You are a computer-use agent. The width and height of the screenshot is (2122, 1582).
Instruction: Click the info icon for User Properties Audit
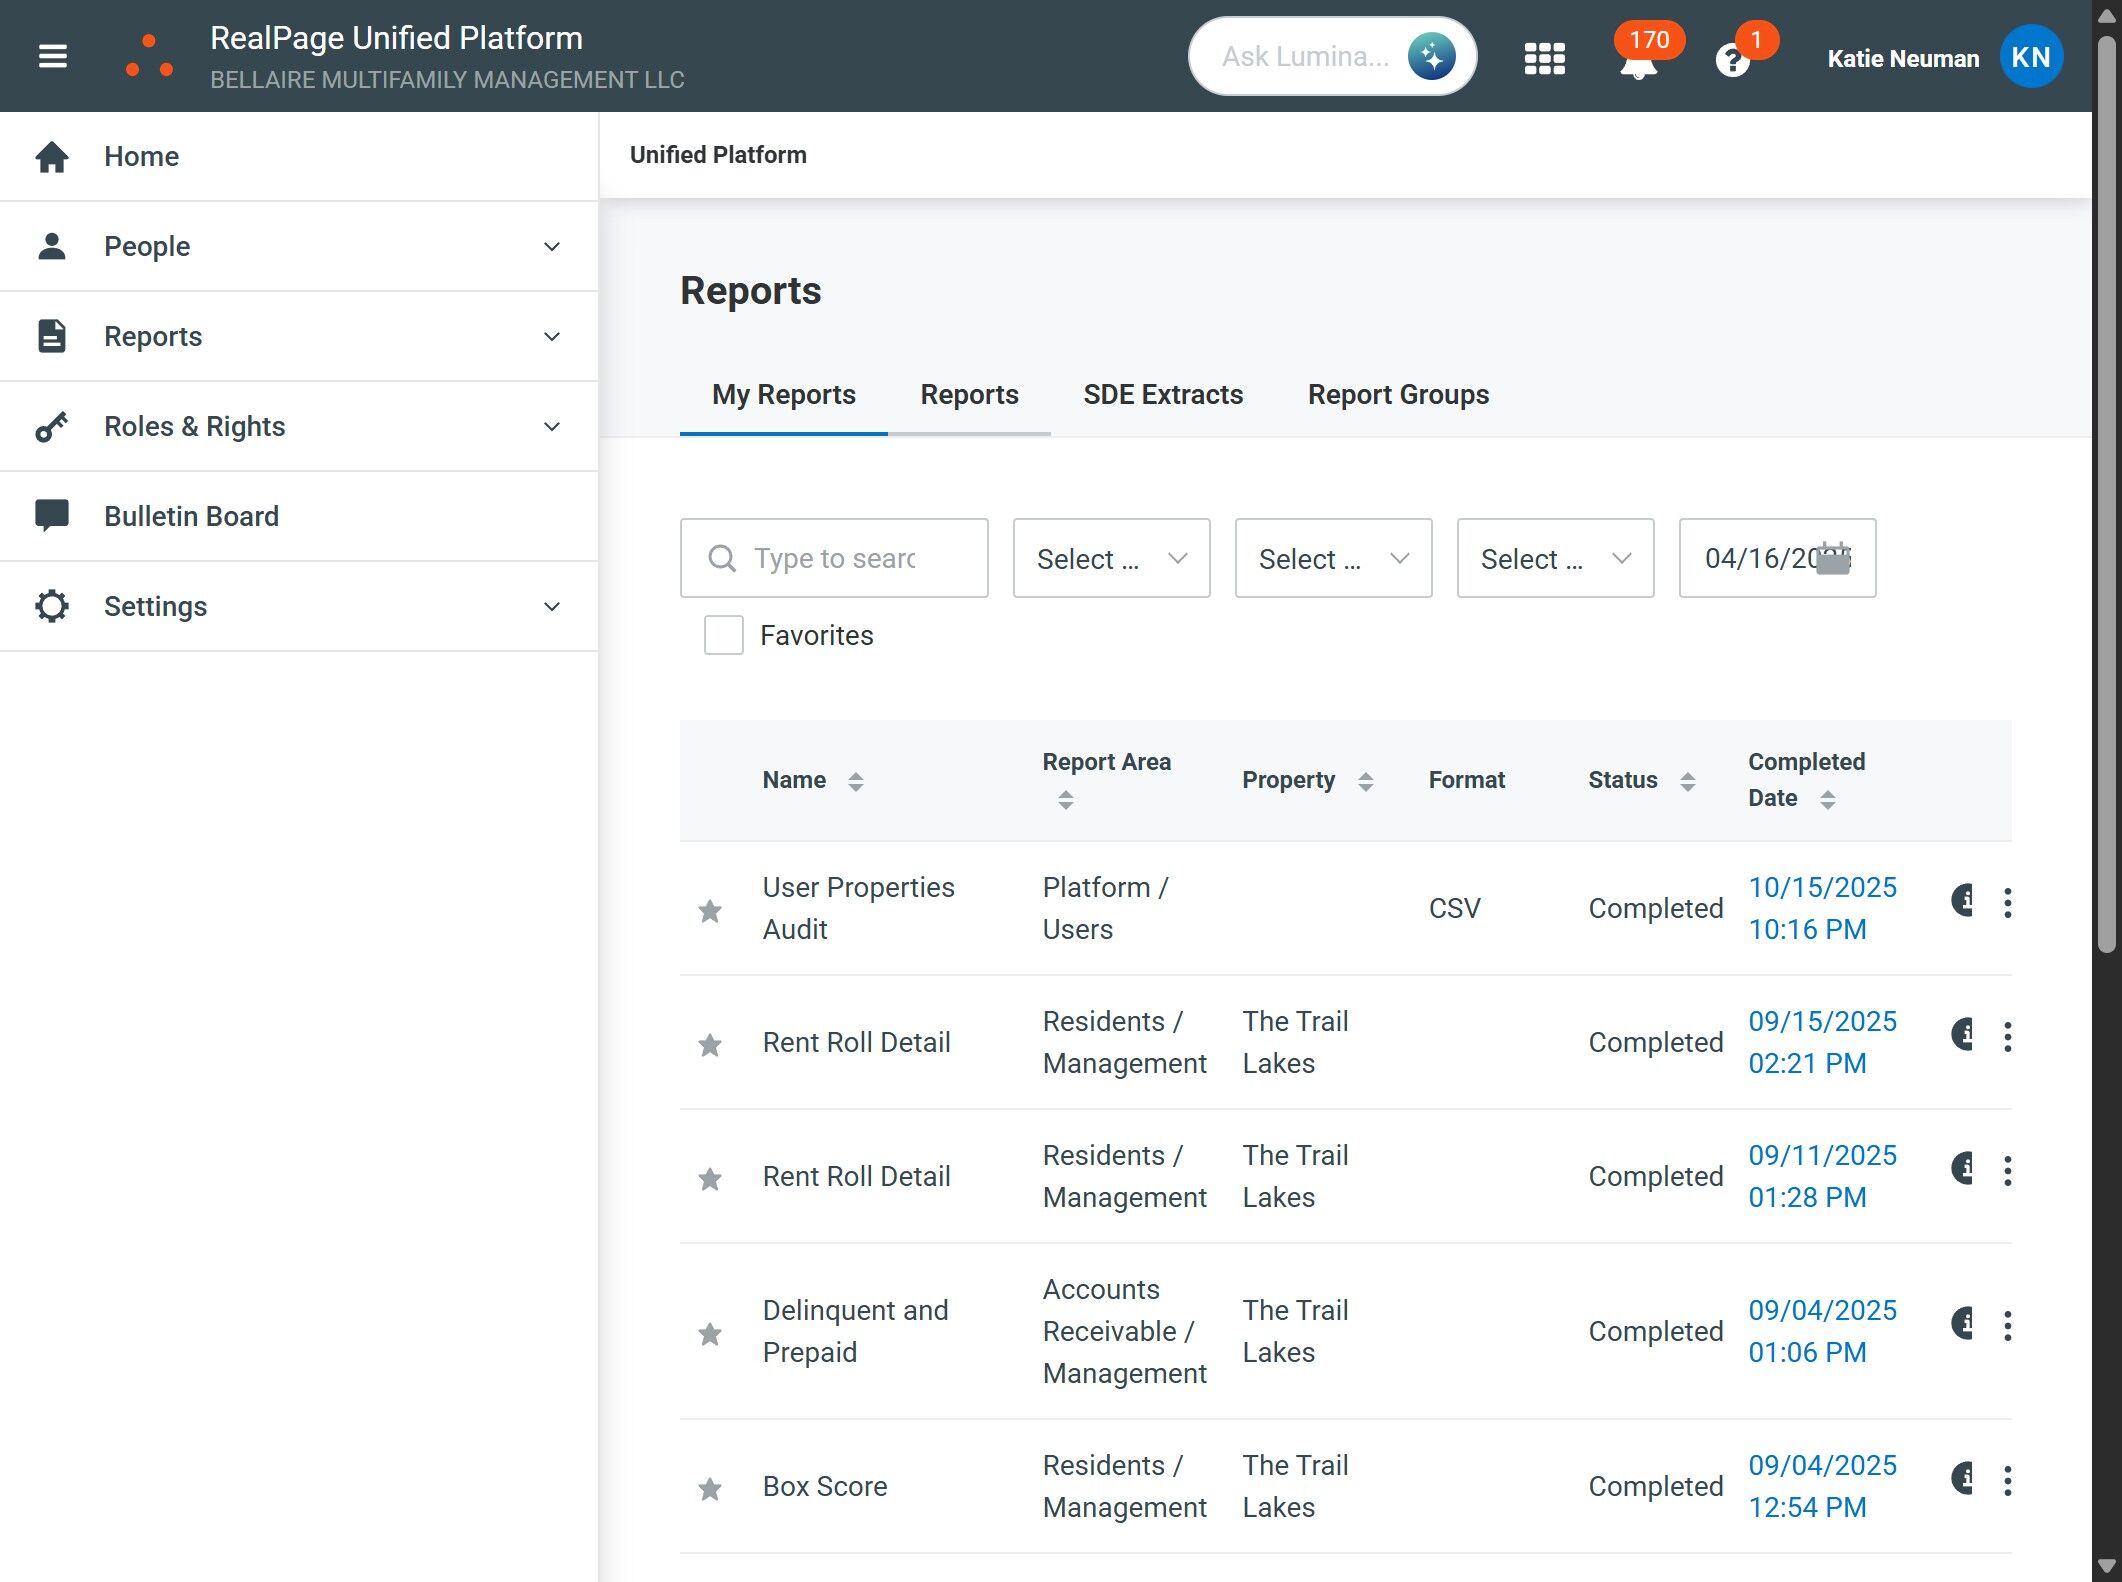[x=1963, y=901]
